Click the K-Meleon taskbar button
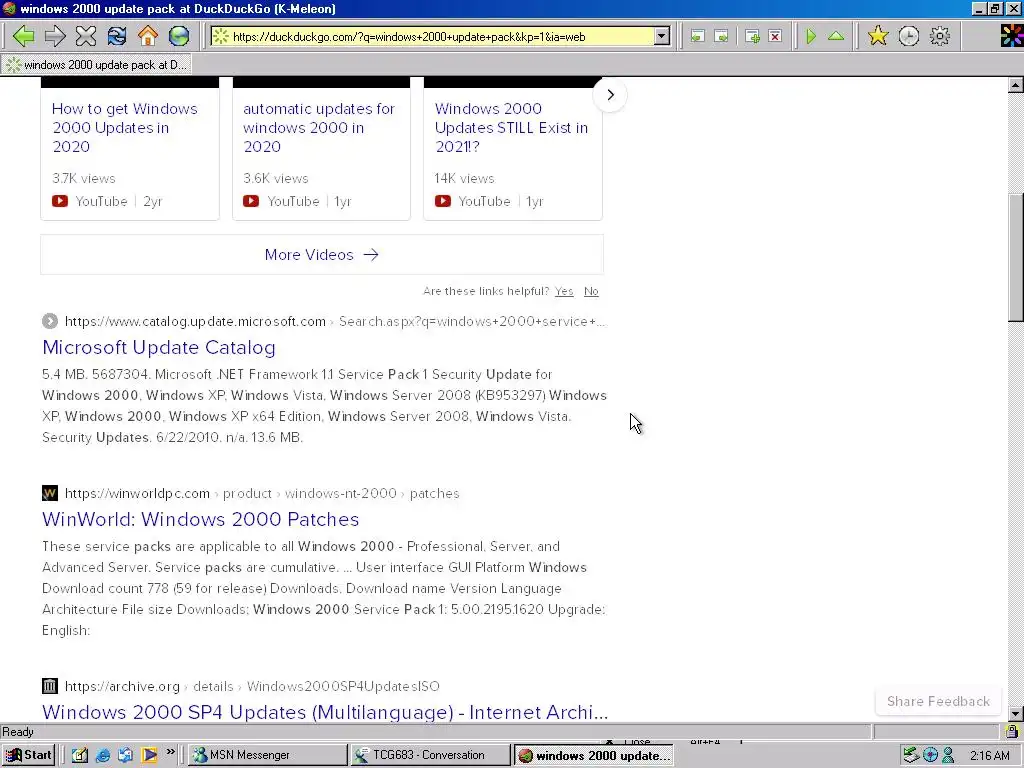This screenshot has width=1024, height=768. [x=594, y=756]
